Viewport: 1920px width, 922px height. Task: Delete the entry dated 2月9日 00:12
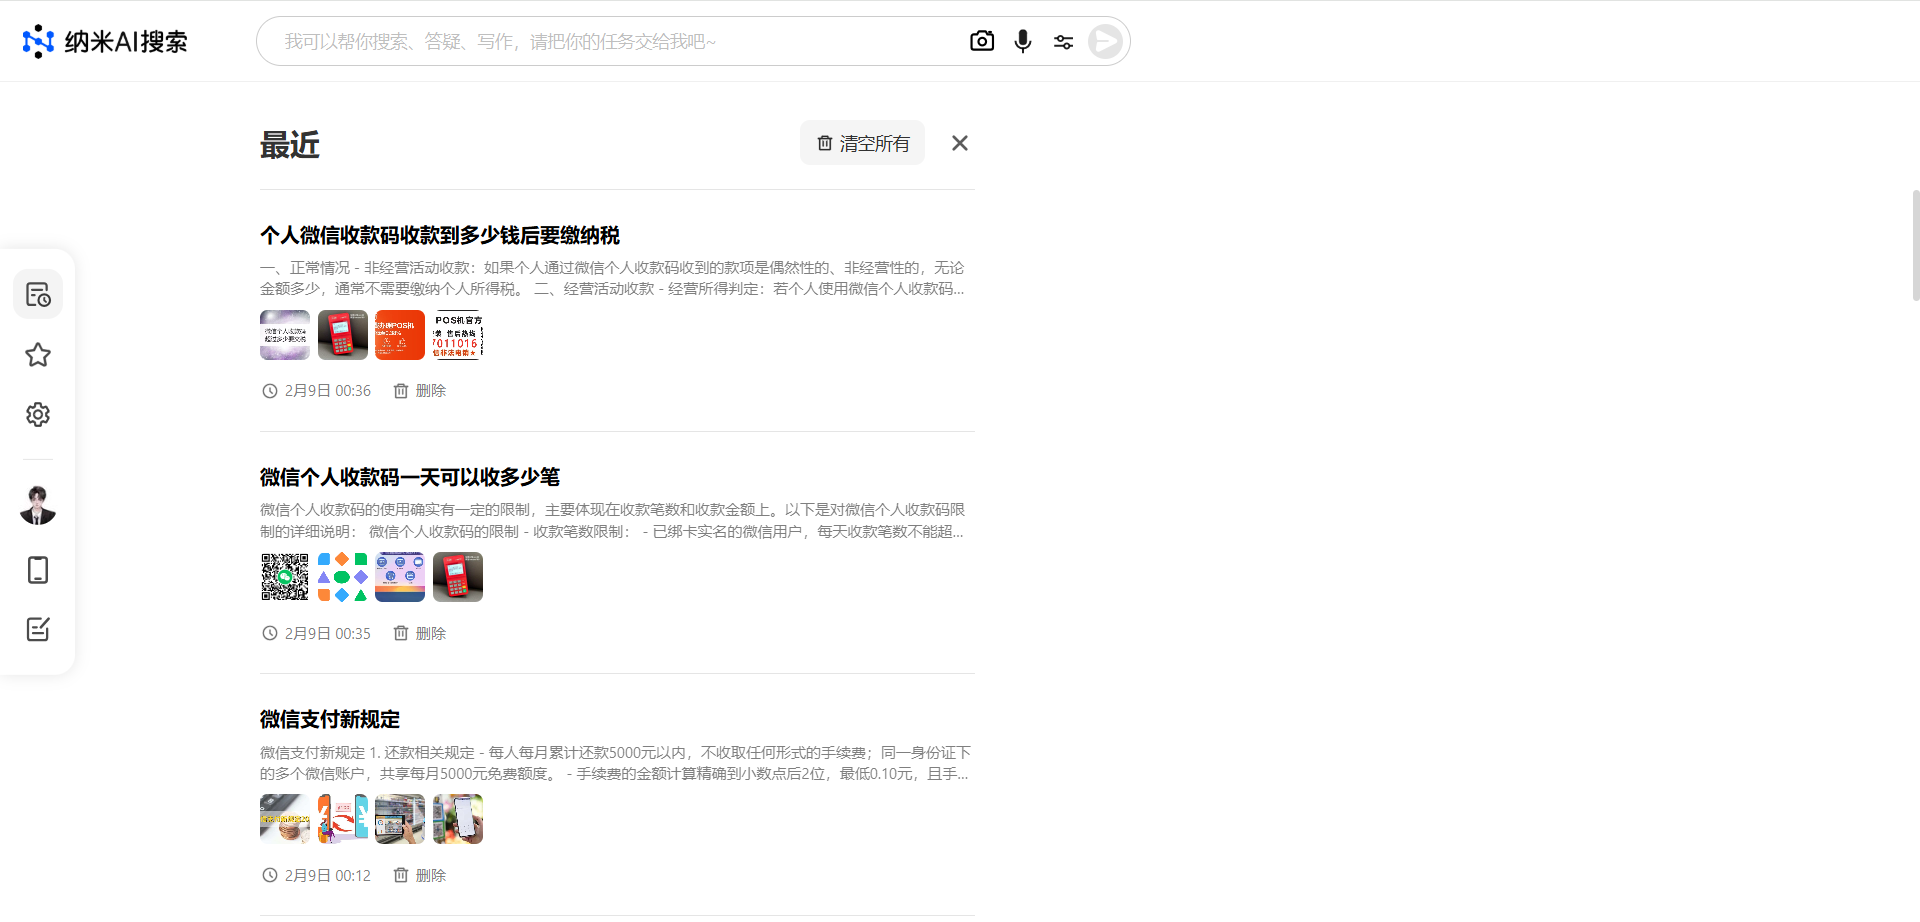pos(420,875)
